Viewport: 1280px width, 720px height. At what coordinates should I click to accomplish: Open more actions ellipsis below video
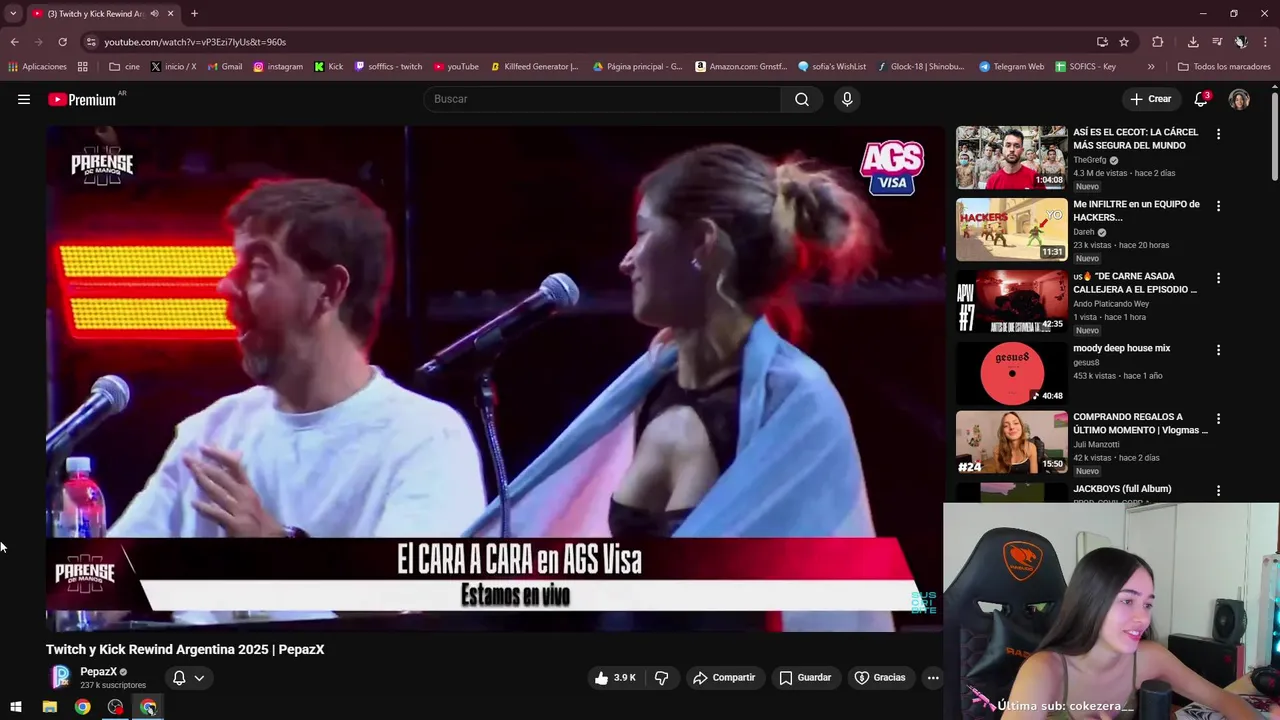point(933,678)
